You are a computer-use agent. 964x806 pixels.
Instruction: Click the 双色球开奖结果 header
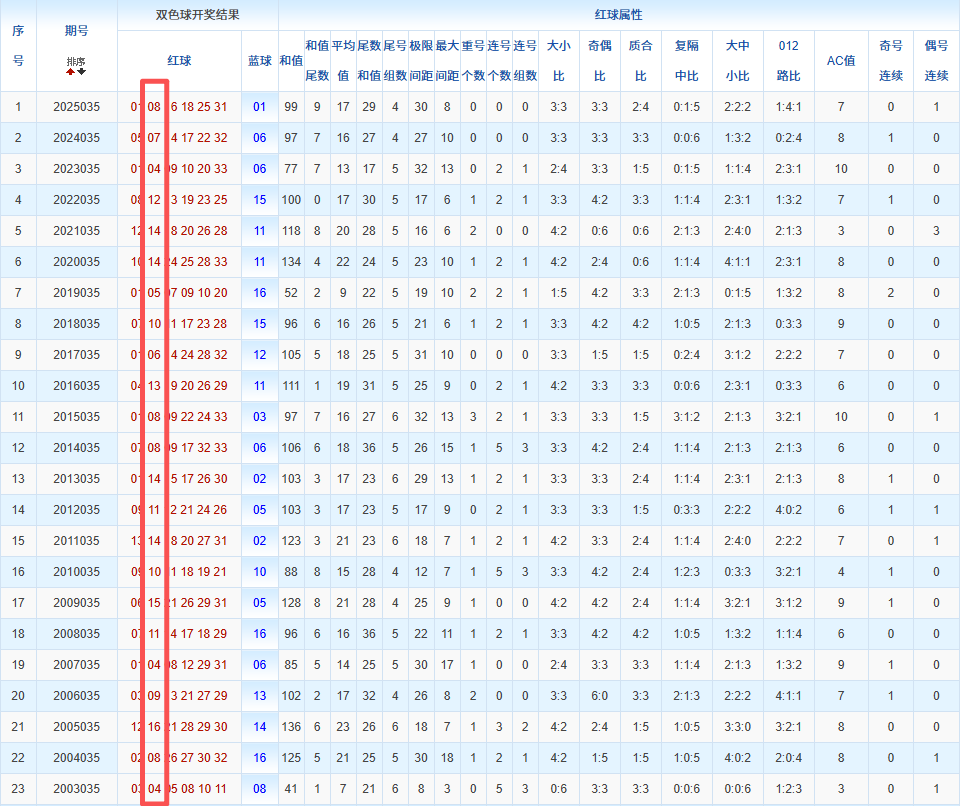(x=197, y=15)
